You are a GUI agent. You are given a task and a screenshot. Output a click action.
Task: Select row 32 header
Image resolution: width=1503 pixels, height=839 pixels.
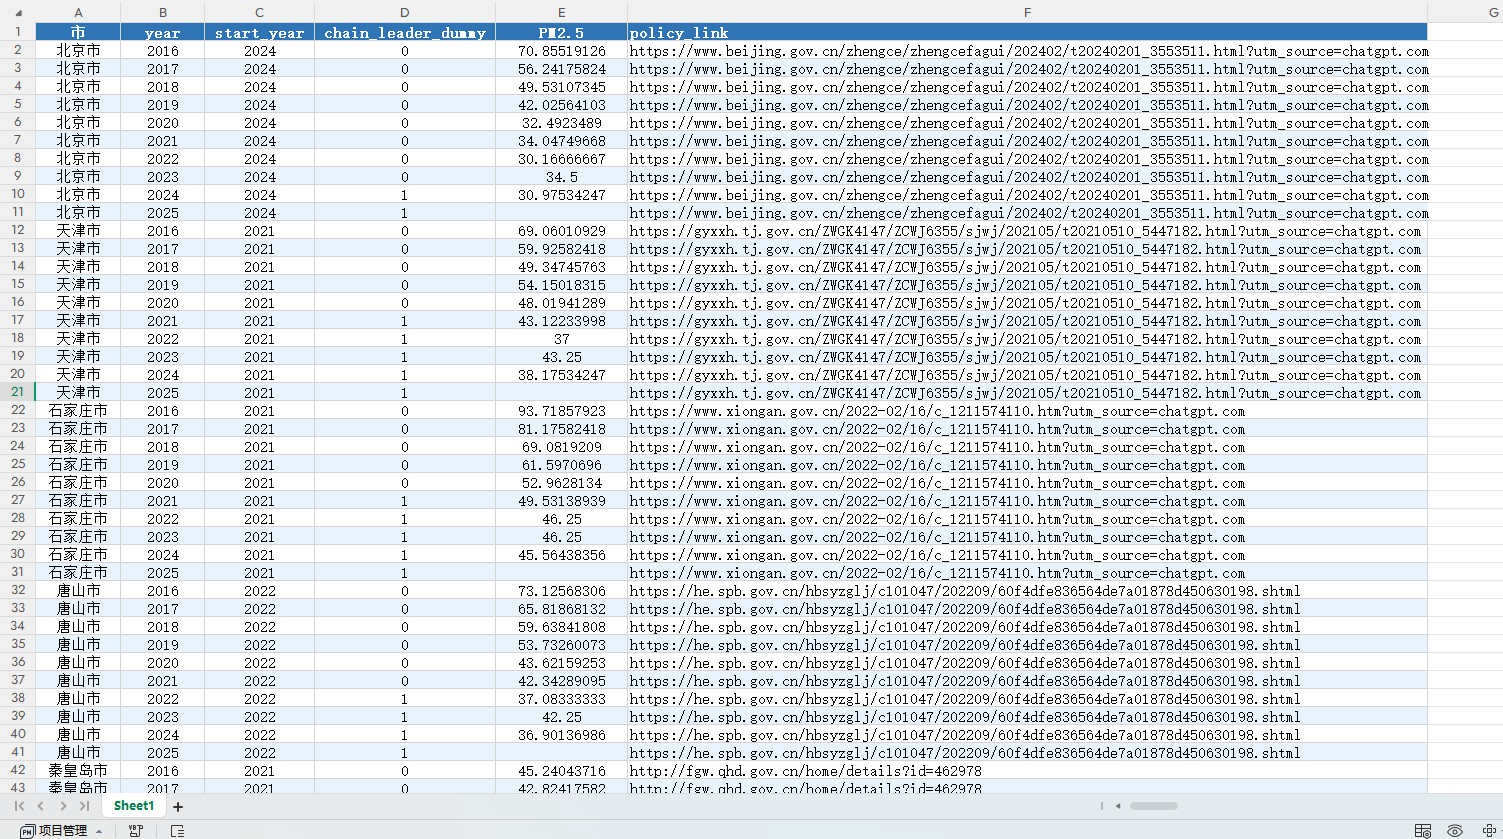[17, 590]
